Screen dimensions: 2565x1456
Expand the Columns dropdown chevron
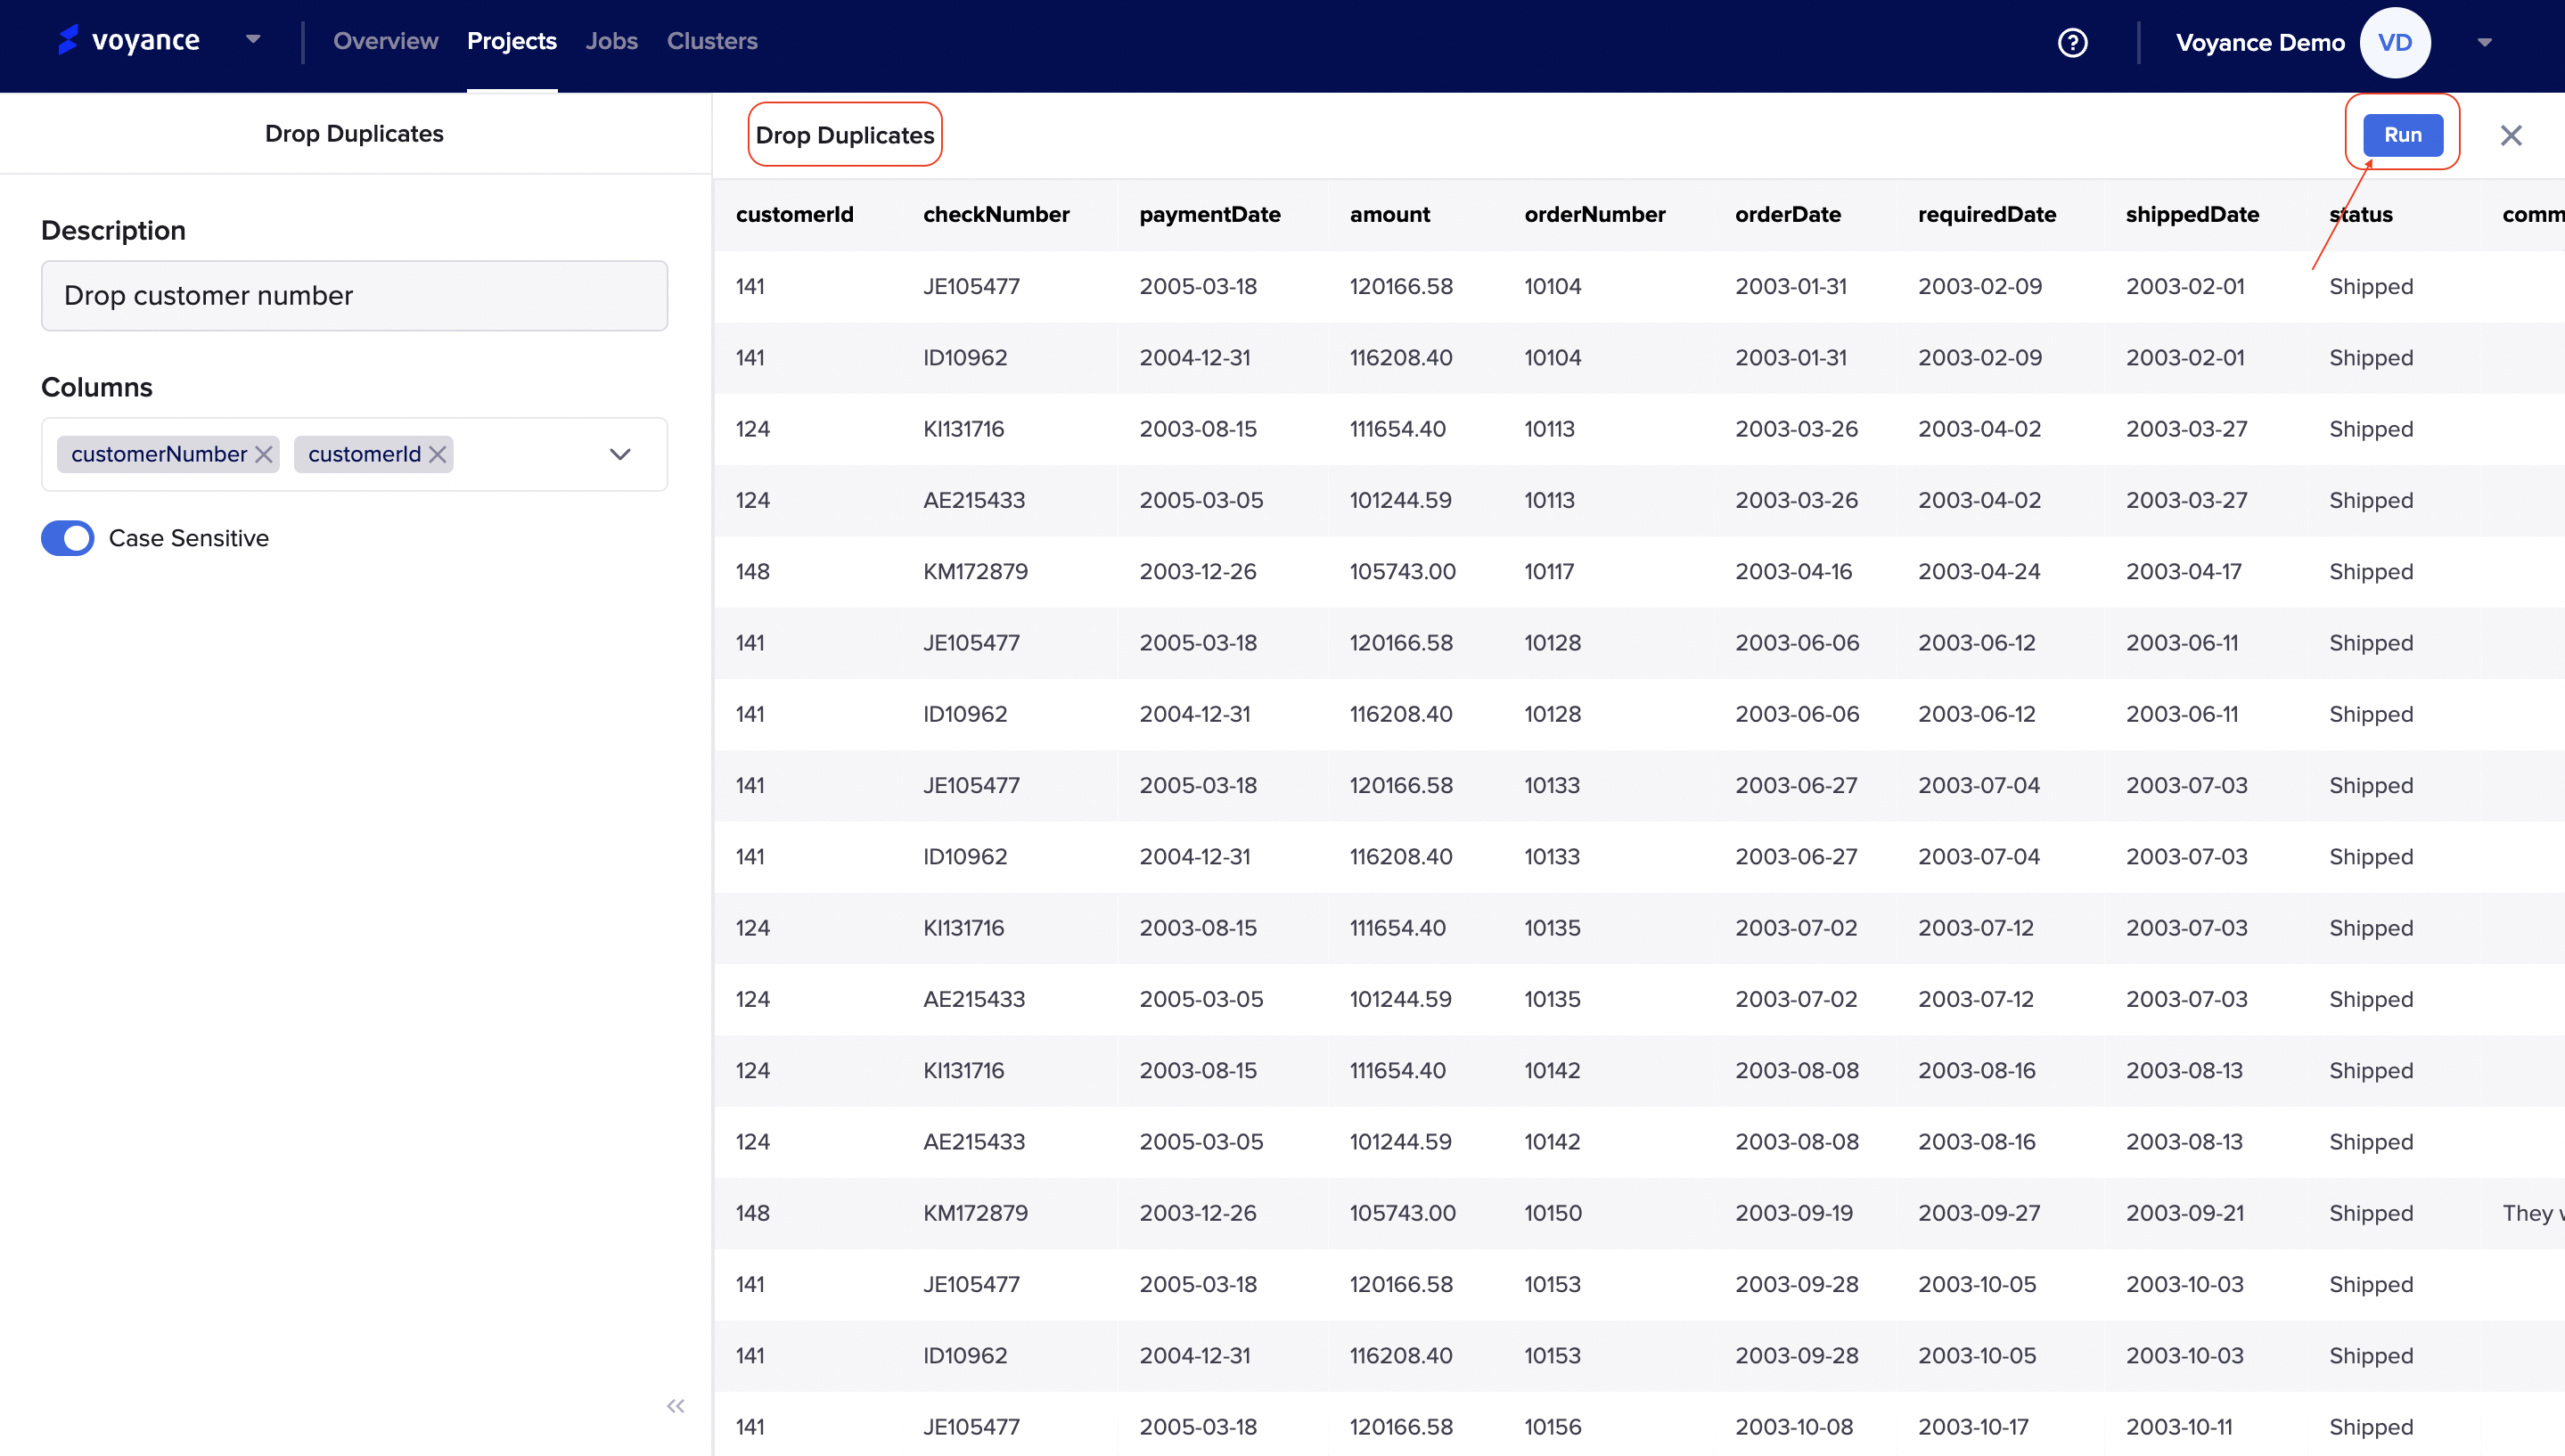pos(620,454)
